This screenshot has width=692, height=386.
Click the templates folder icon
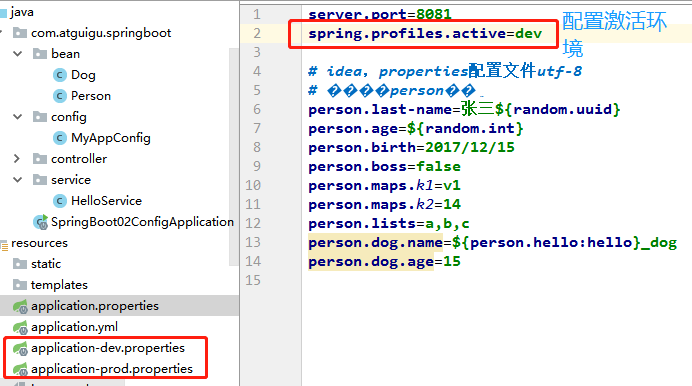[20, 285]
